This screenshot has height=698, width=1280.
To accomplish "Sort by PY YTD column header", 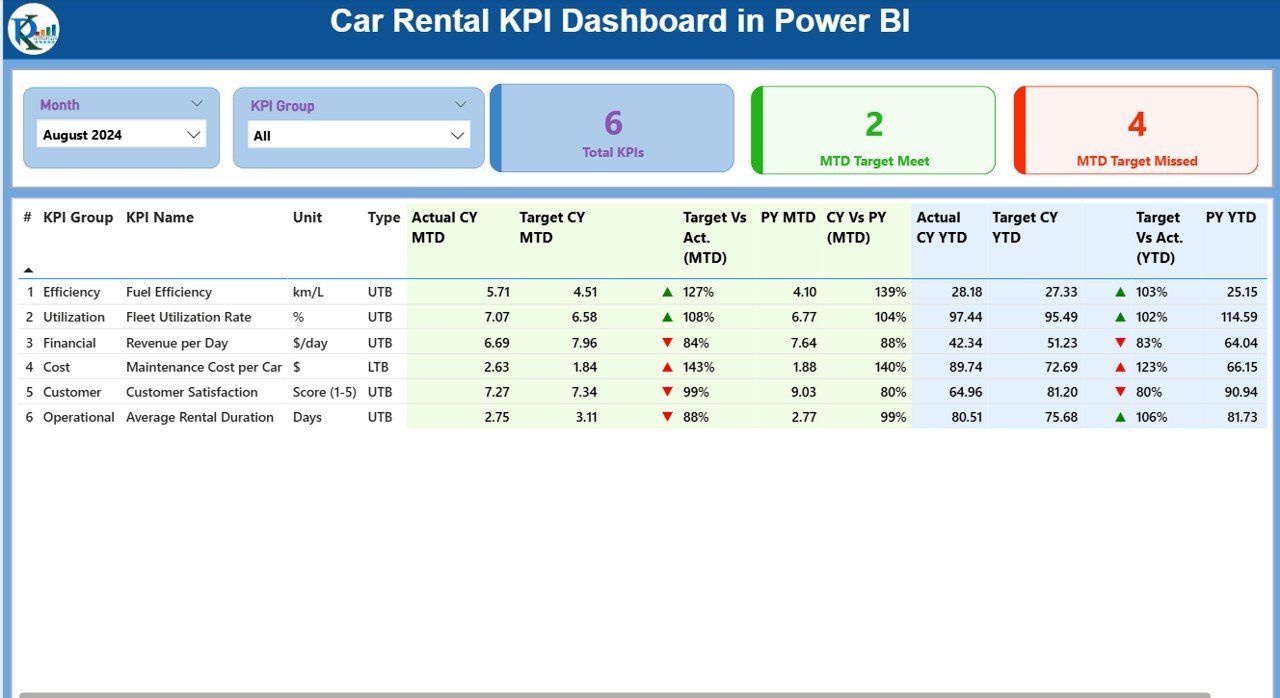I will click(x=1230, y=217).
